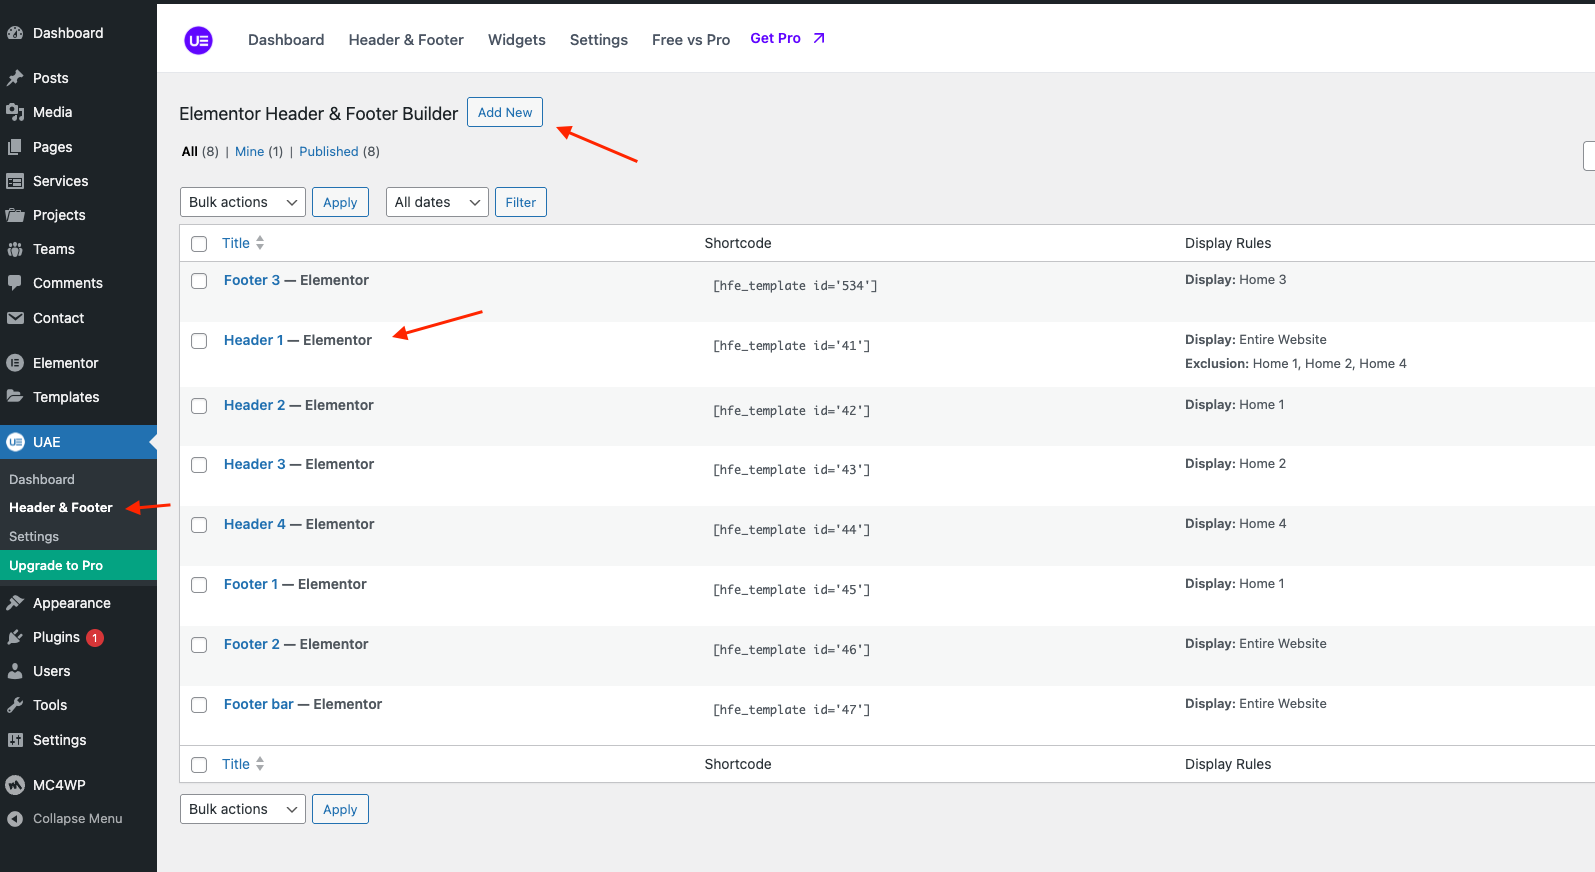Open Free vs Pro menu item
This screenshot has width=1595, height=872.
(x=690, y=40)
